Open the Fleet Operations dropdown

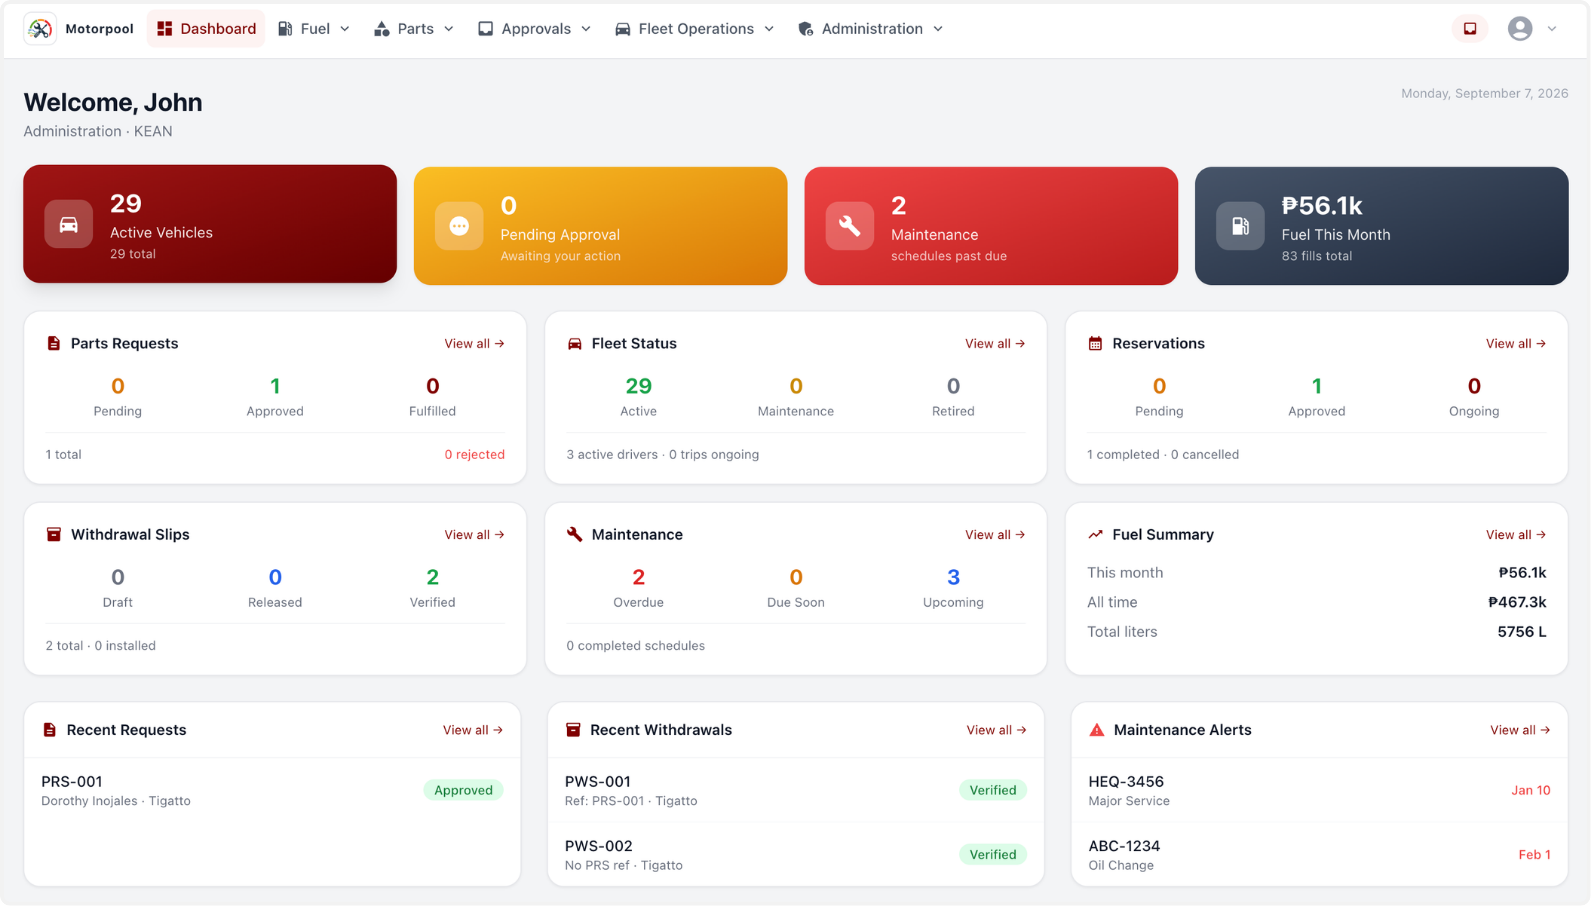coord(695,29)
